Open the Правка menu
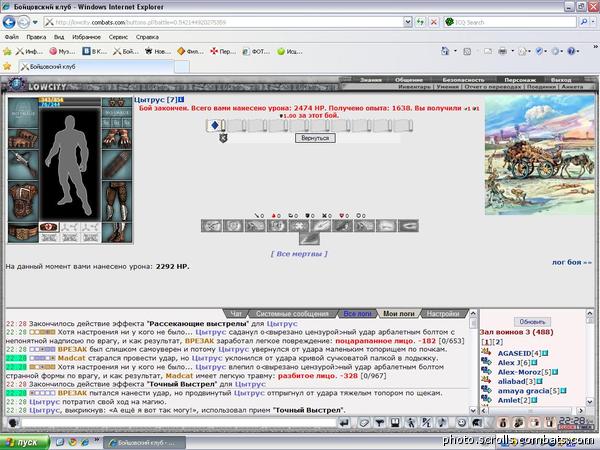 36,37
